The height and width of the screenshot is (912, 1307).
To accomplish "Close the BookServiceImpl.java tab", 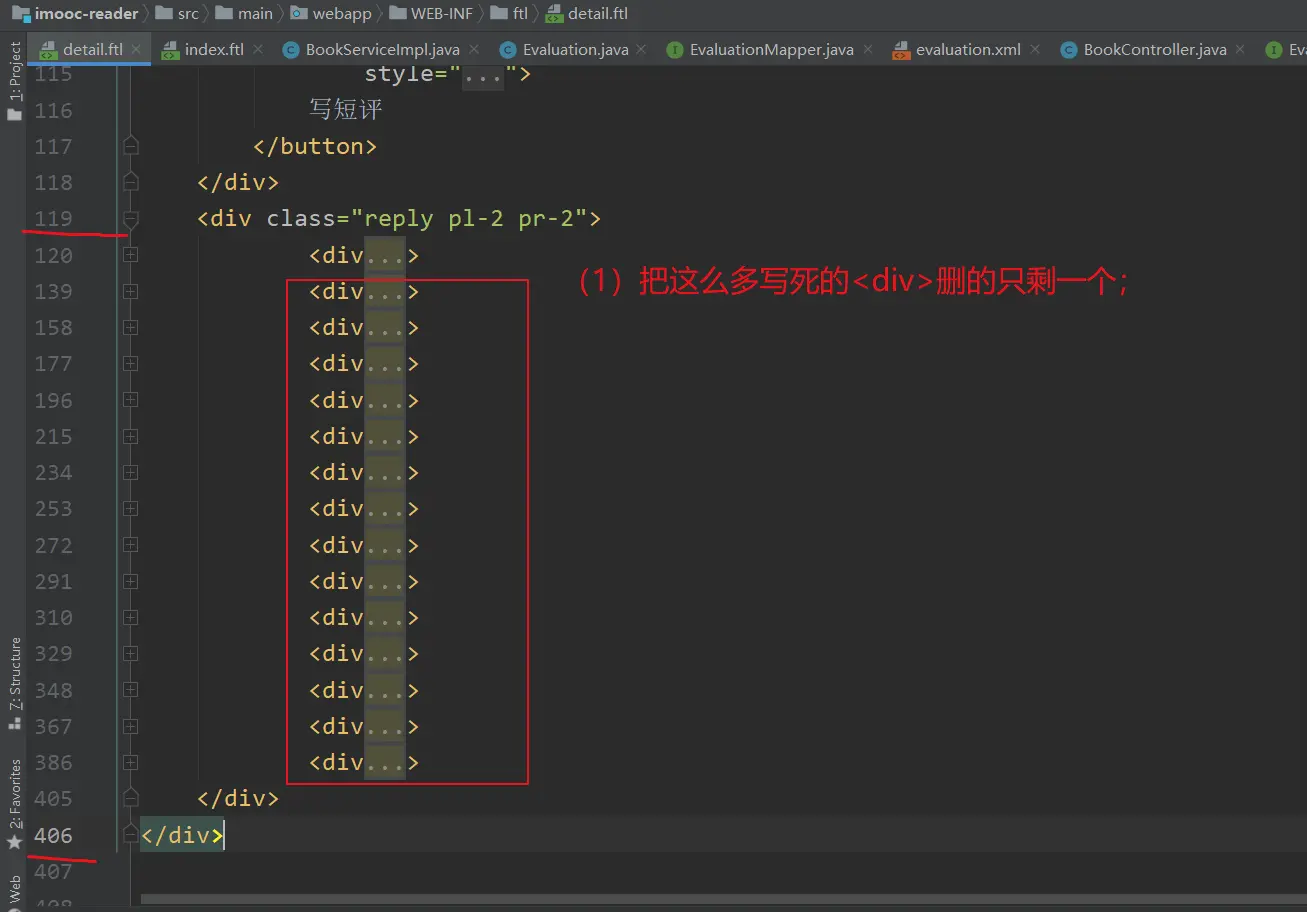I will point(474,49).
